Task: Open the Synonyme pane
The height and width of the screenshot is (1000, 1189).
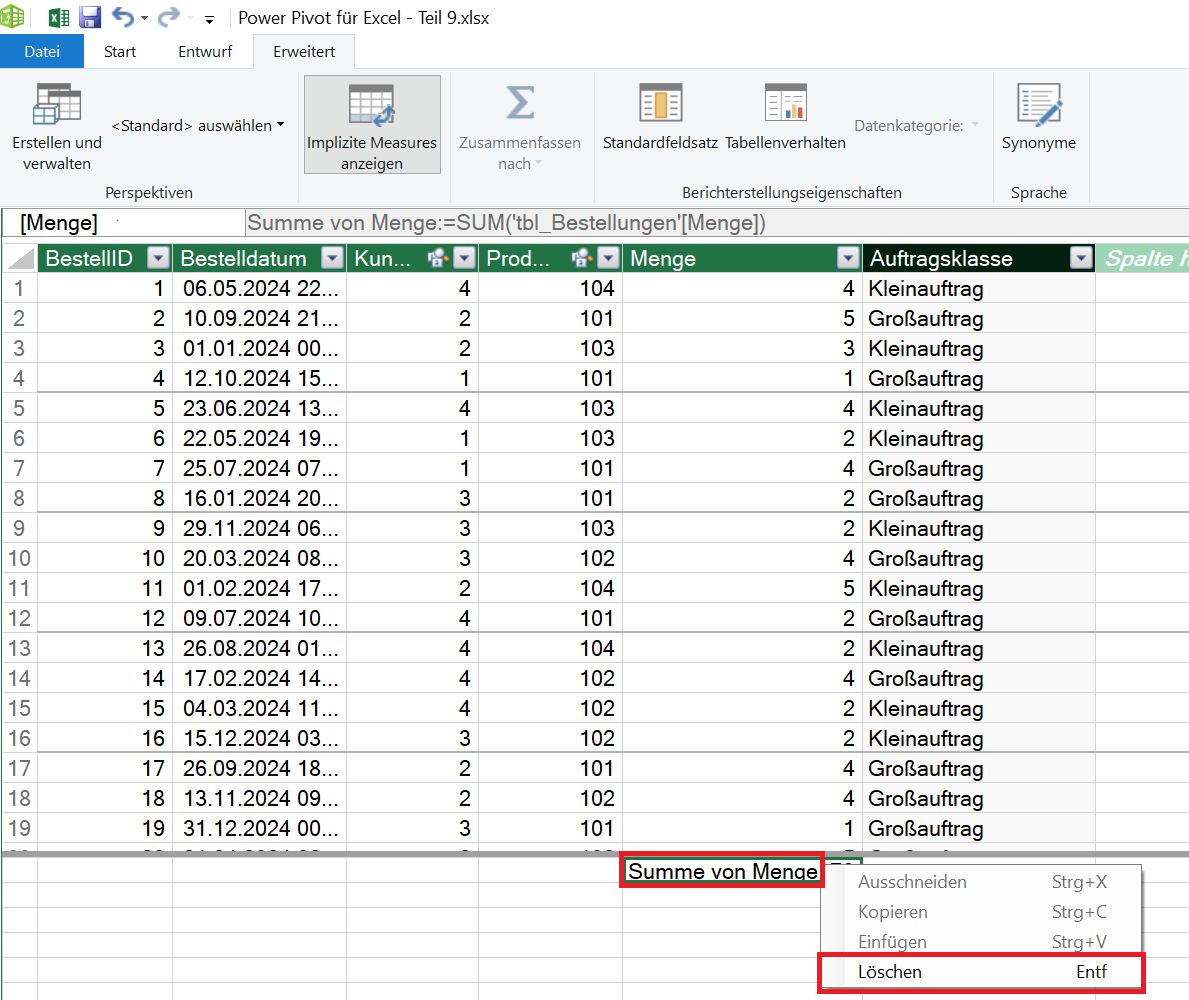Action: [x=1038, y=118]
